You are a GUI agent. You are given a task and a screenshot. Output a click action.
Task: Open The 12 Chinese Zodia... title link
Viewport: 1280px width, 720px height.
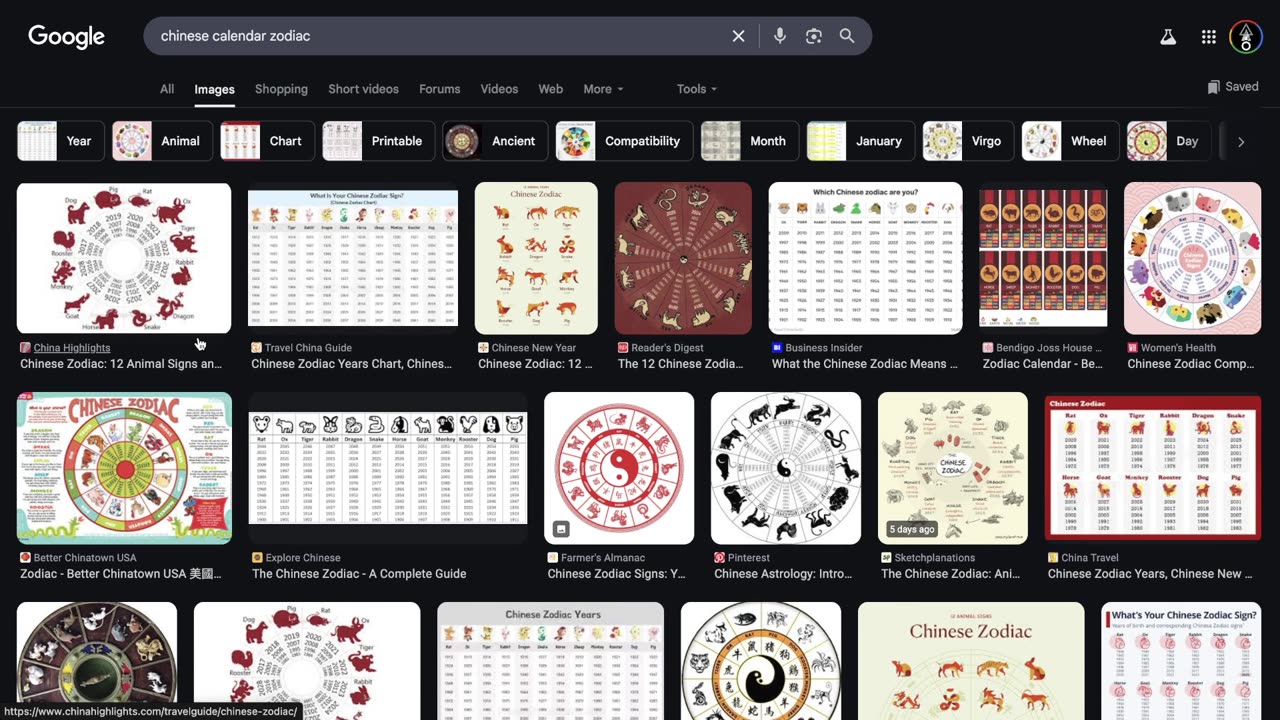[x=681, y=364]
